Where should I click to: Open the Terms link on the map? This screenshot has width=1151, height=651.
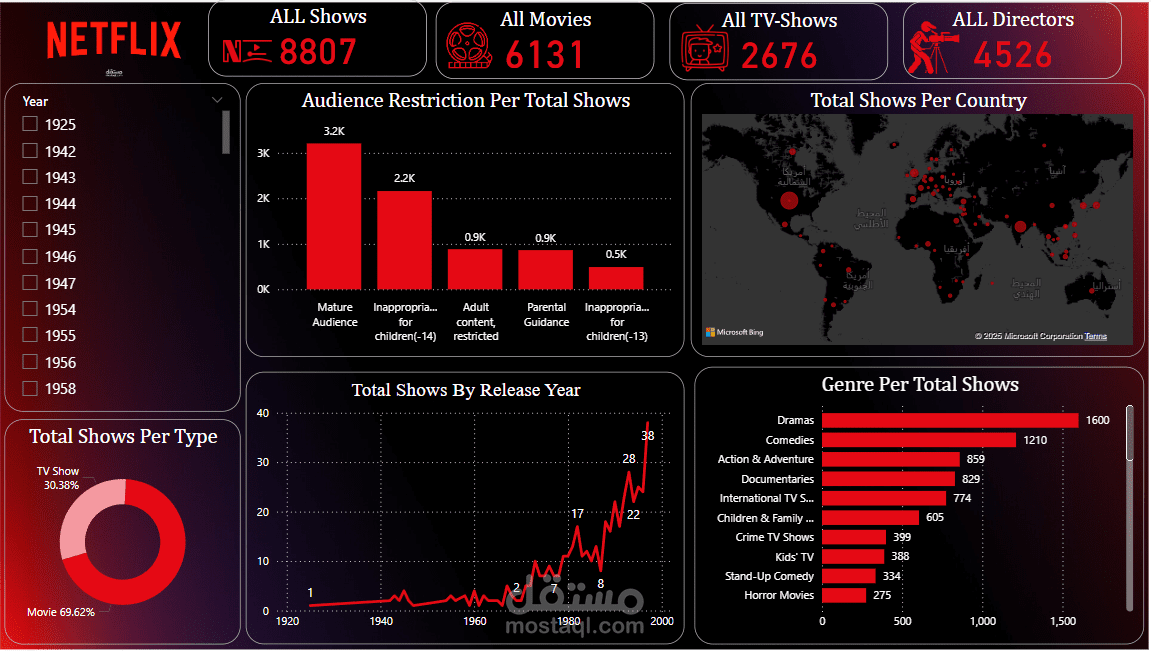pyautogui.click(x=1096, y=336)
